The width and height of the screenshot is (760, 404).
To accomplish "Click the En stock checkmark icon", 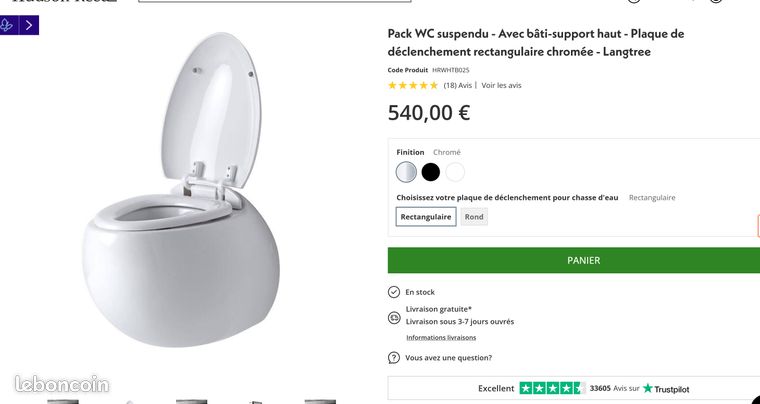I will click(394, 292).
